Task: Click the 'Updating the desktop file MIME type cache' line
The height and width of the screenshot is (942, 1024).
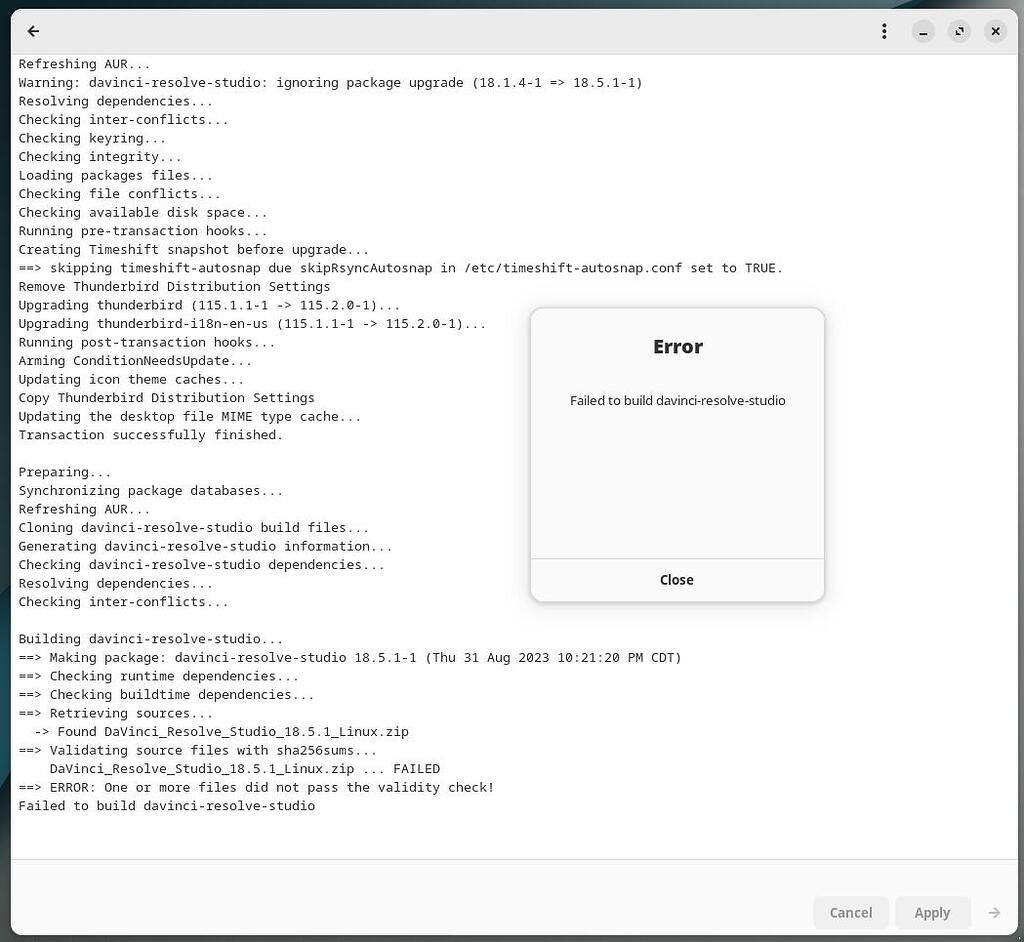Action: point(189,417)
